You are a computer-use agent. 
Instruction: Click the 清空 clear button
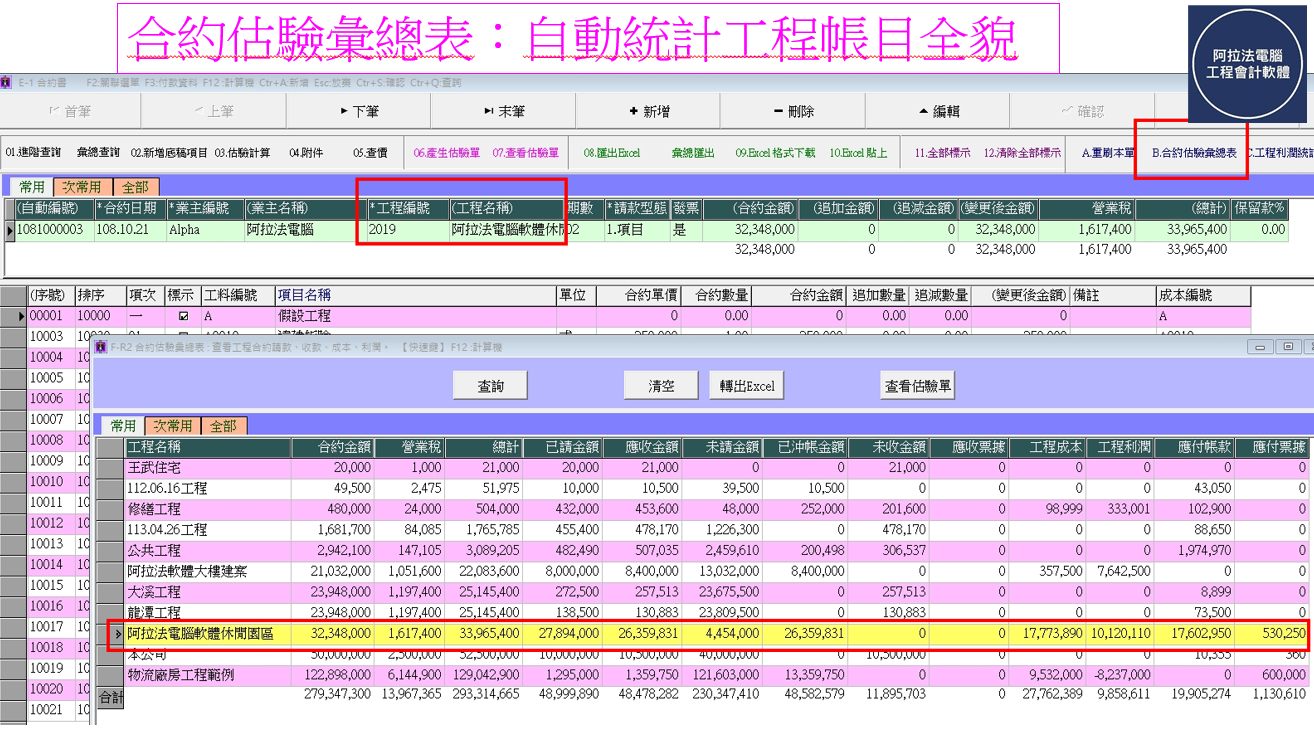661,386
